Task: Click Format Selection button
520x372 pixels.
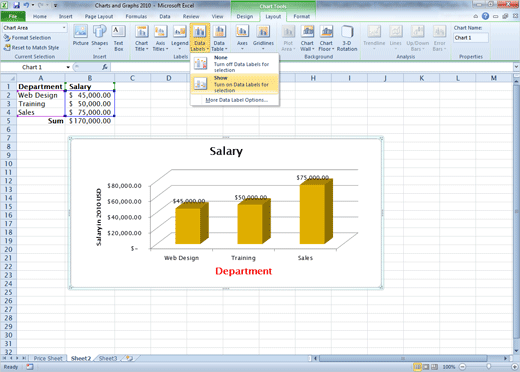Action: (x=27, y=38)
